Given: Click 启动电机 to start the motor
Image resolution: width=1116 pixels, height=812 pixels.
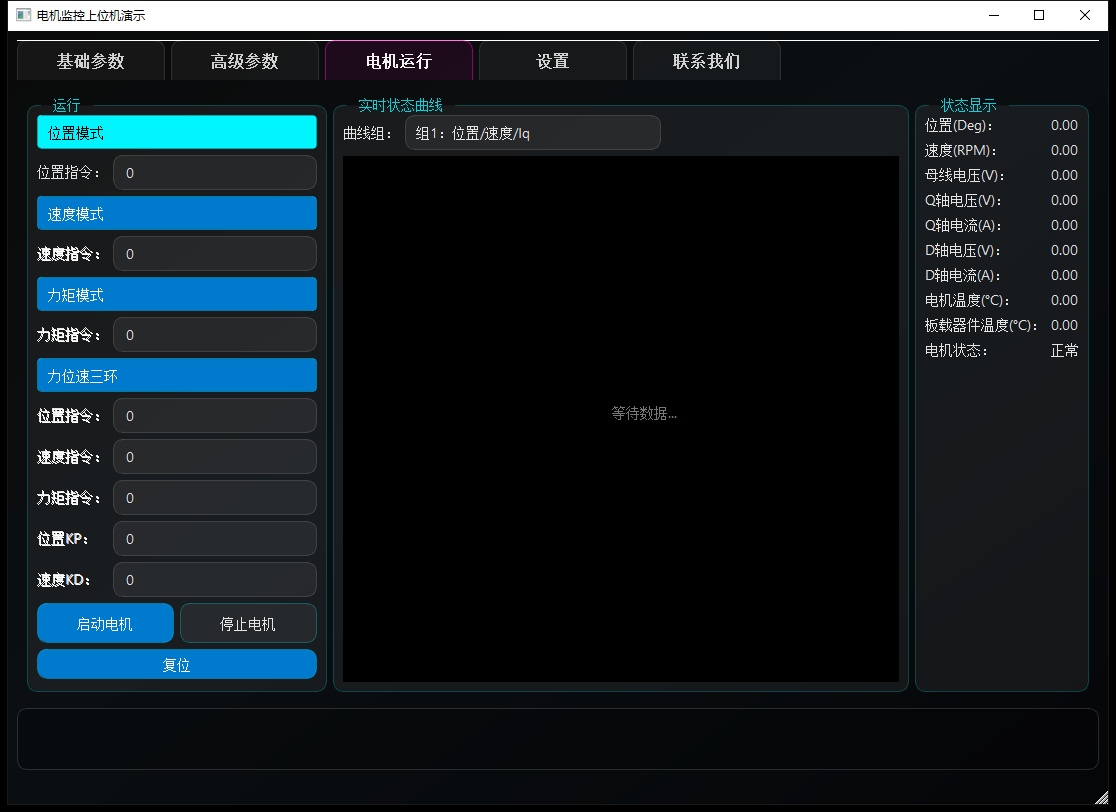Looking at the screenshot, I should (x=105, y=623).
